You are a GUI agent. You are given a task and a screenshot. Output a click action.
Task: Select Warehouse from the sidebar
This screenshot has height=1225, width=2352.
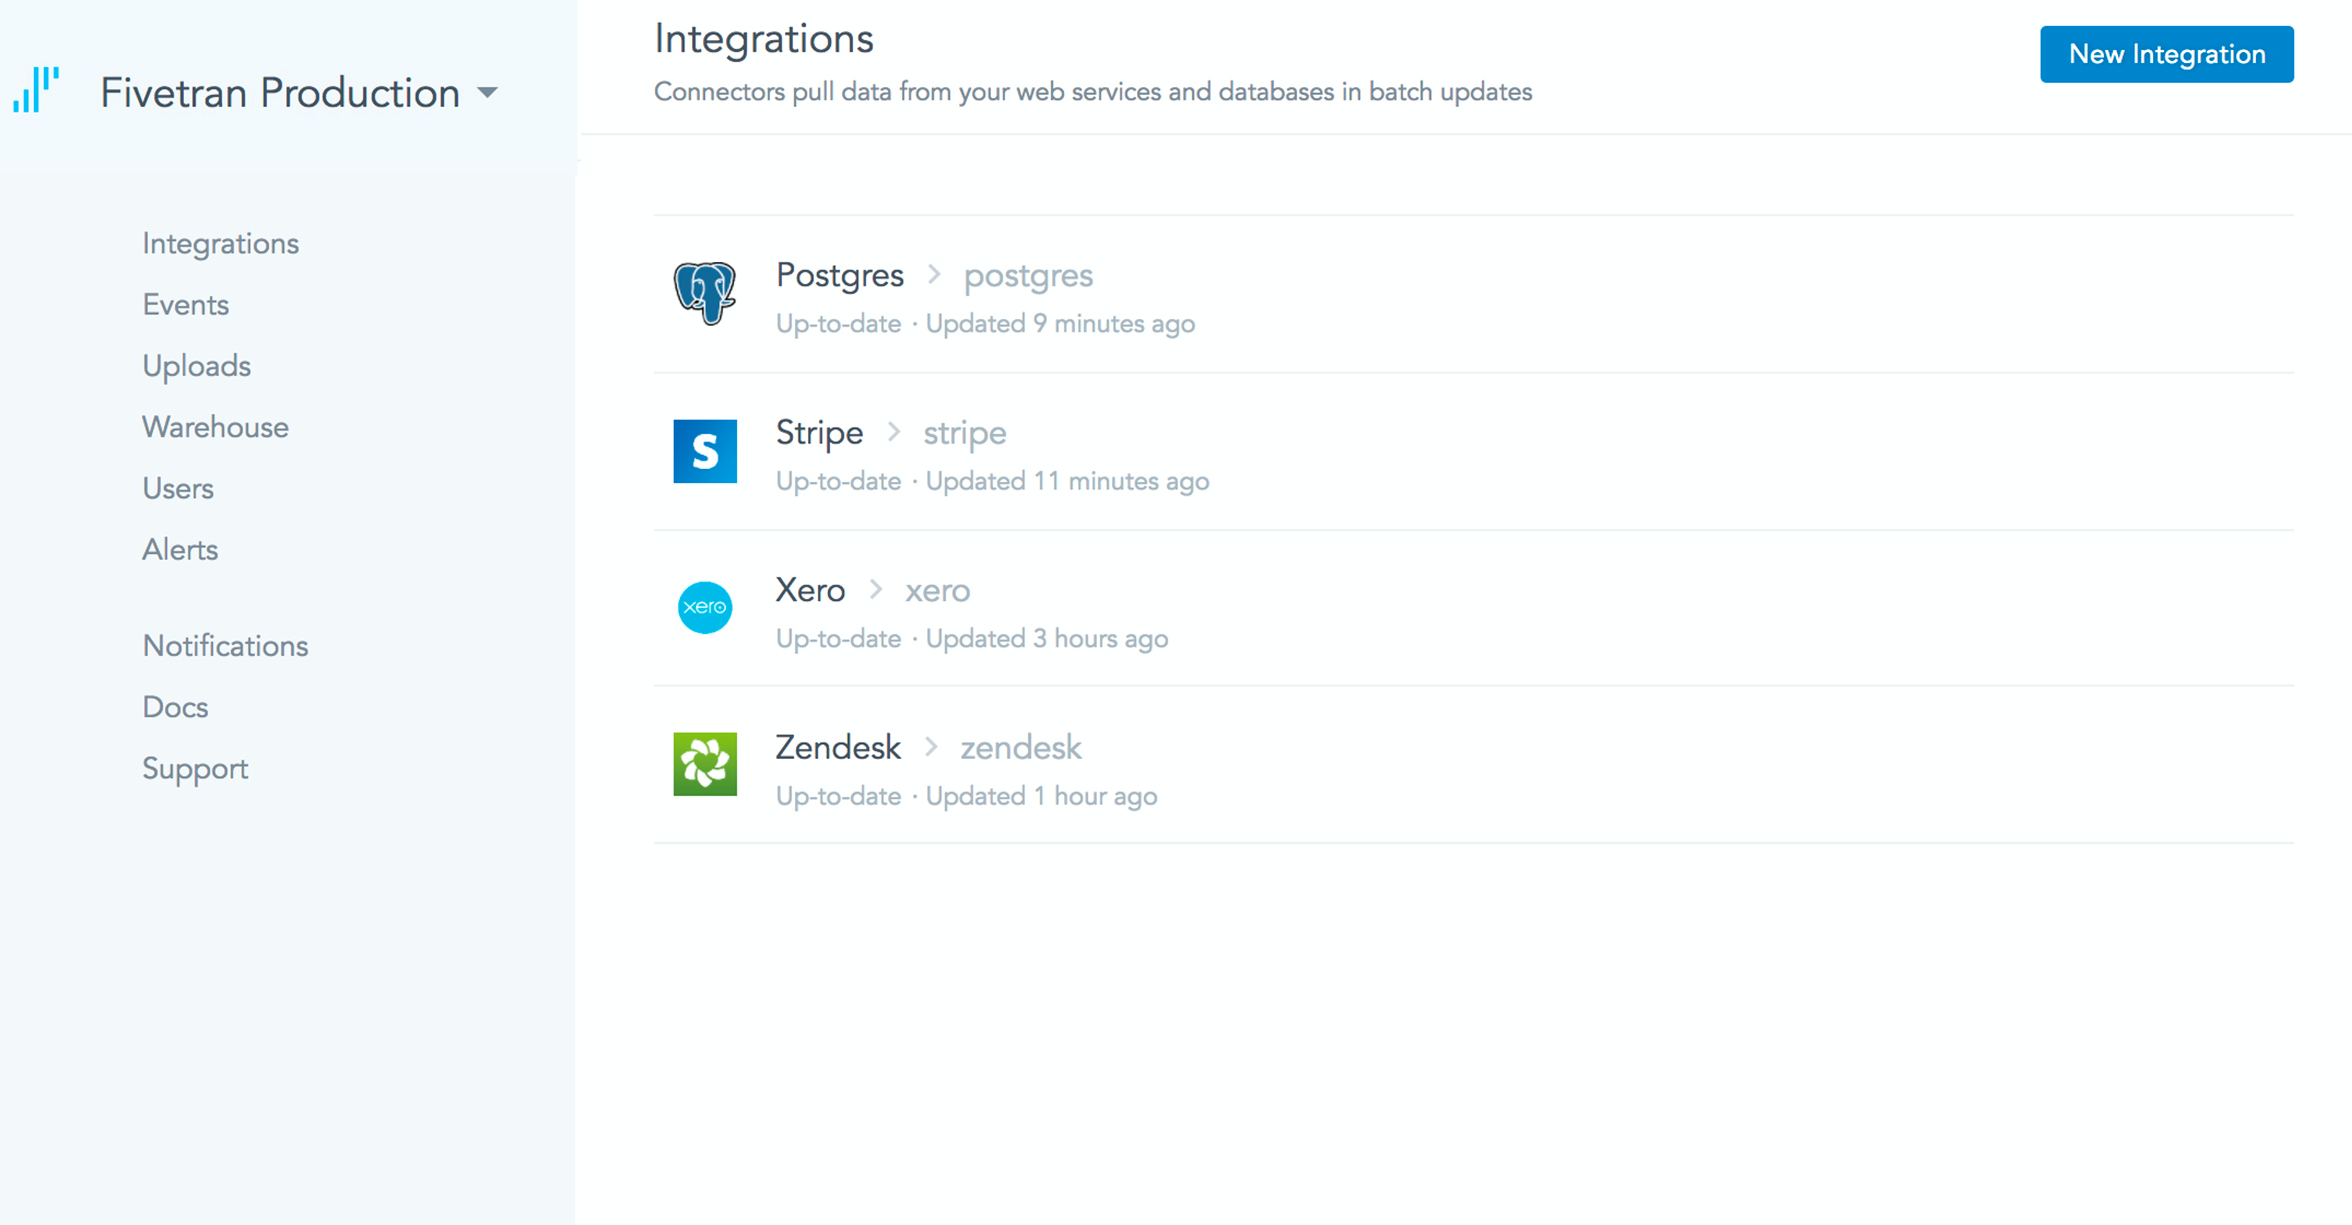click(215, 427)
